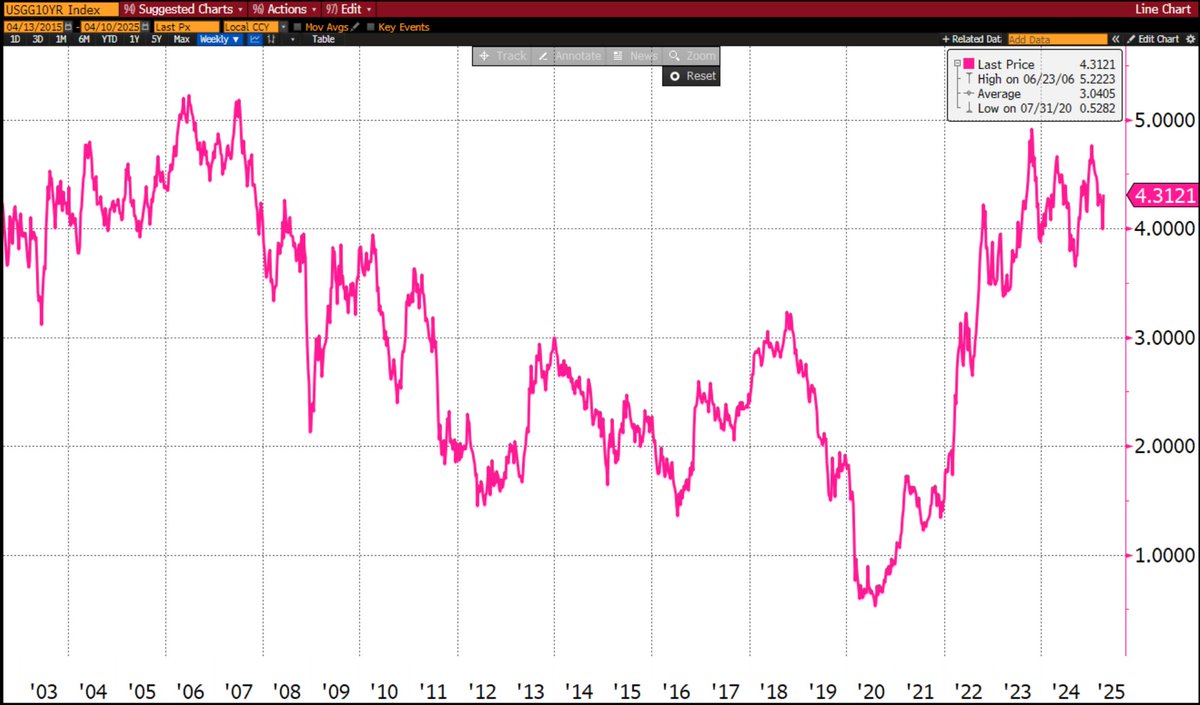Open the Weekly periodicity dropdown
The image size is (1200, 705).
point(219,39)
